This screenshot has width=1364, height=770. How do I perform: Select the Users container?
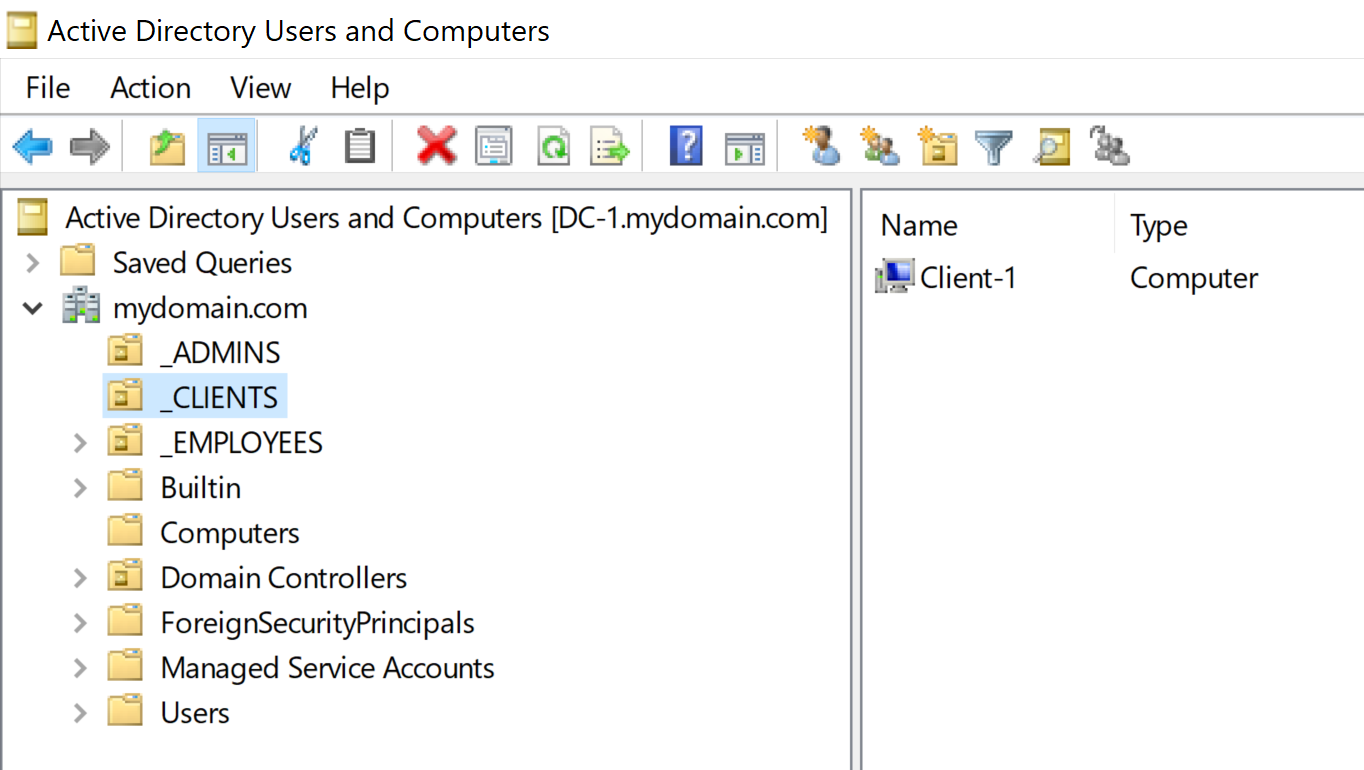click(194, 713)
